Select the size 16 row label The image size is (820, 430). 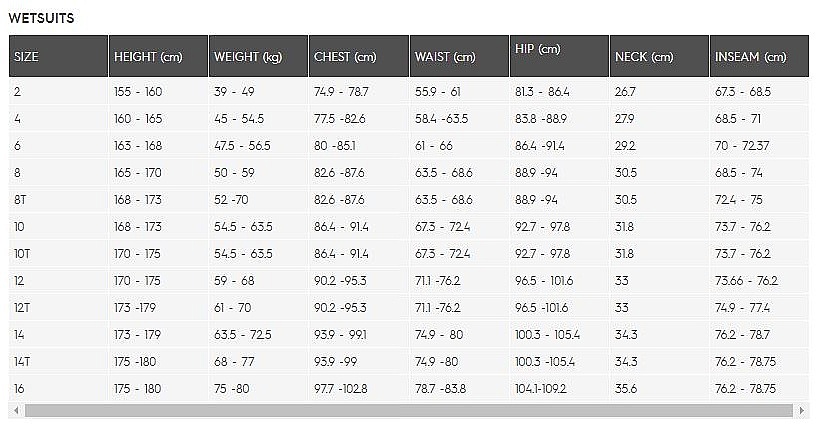tap(20, 389)
